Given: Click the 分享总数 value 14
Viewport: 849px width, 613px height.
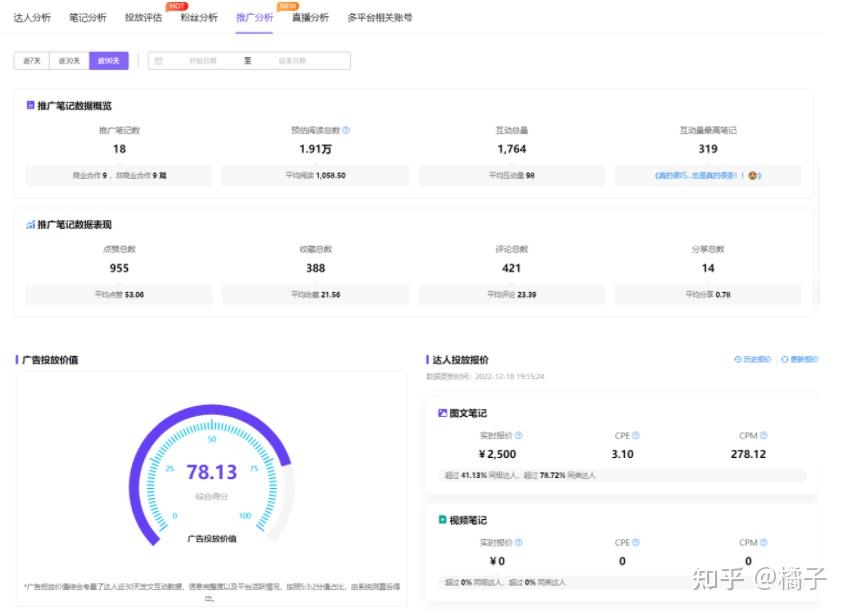Looking at the screenshot, I should (708, 268).
